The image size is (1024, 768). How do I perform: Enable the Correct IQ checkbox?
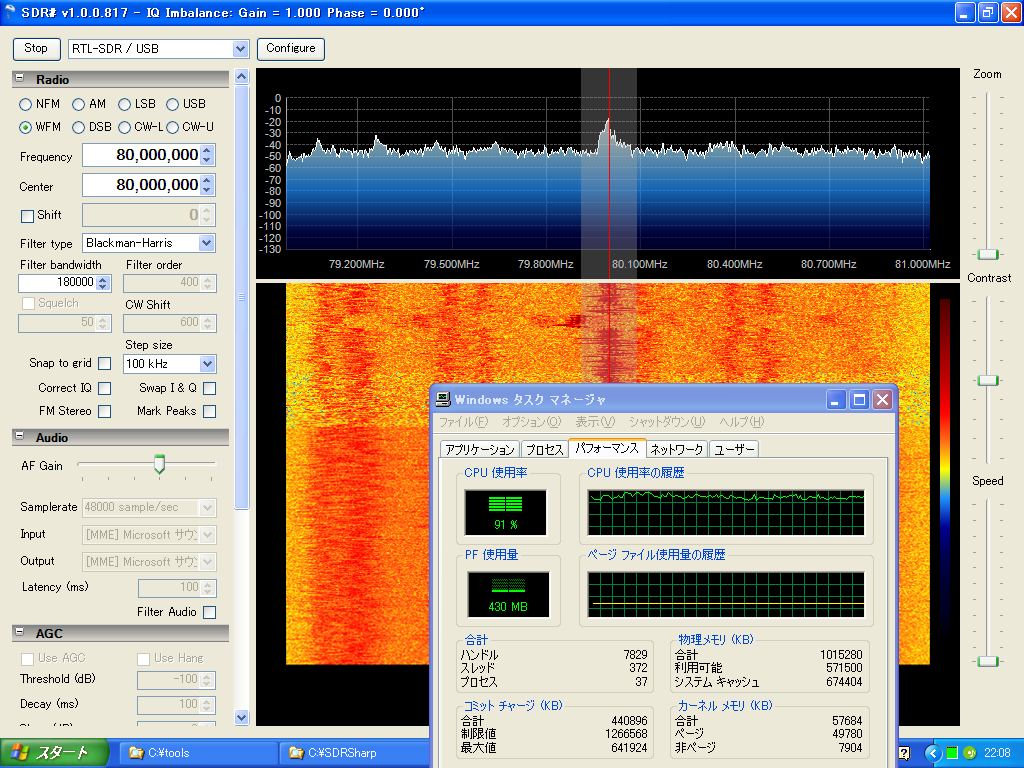click(104, 389)
